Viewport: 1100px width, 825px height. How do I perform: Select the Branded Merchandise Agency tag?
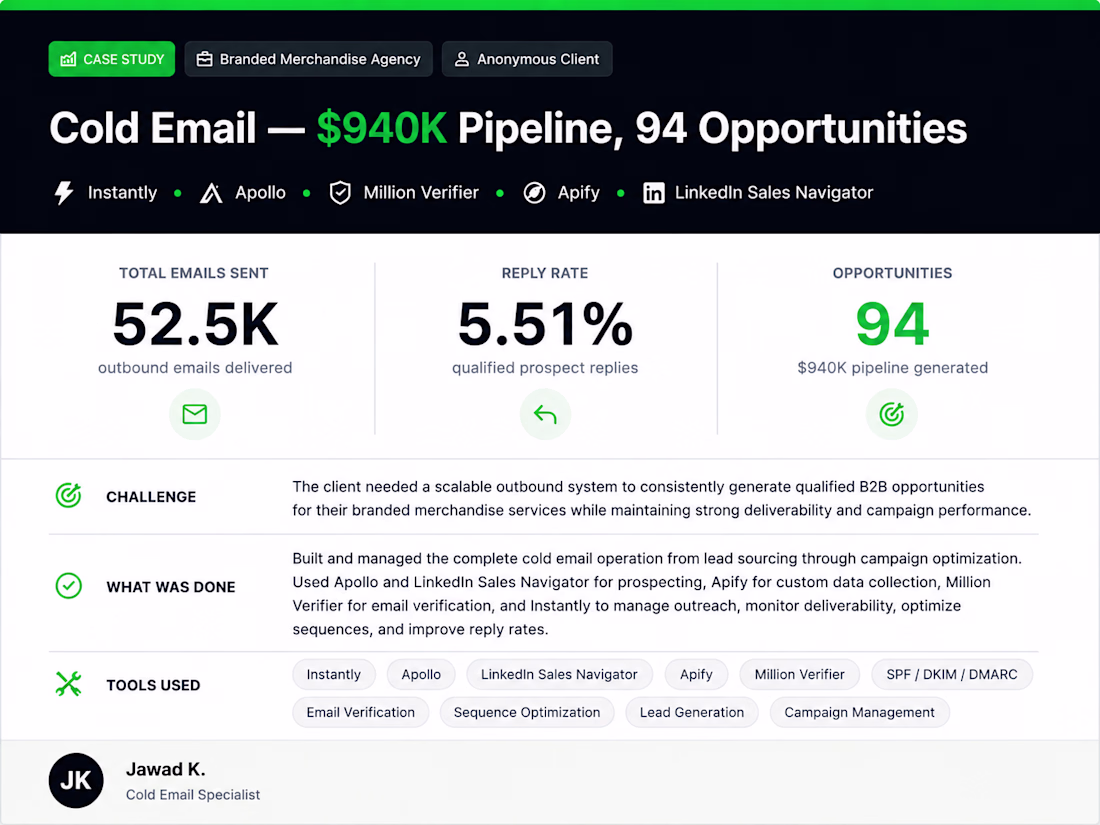click(309, 59)
